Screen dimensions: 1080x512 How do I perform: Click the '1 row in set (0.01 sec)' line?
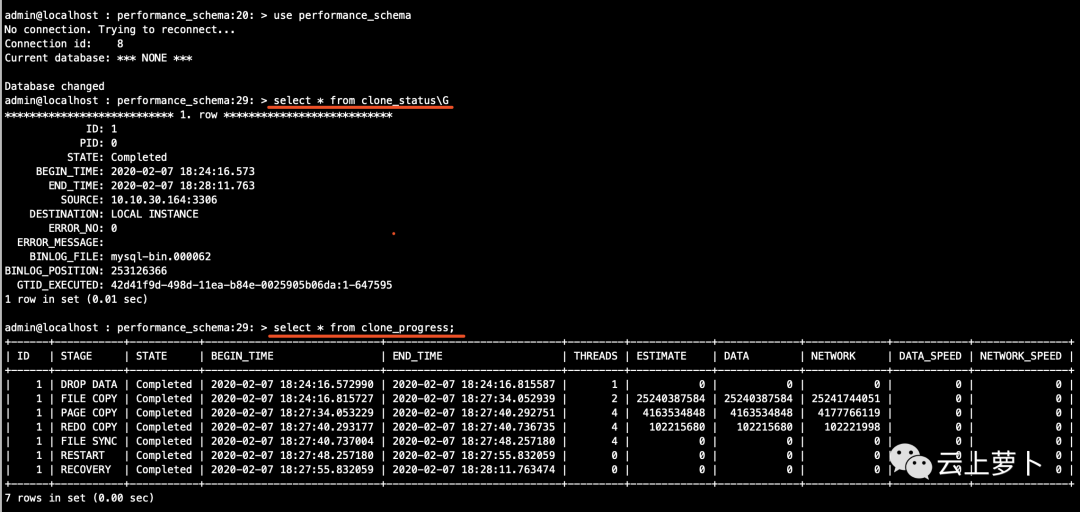76,299
